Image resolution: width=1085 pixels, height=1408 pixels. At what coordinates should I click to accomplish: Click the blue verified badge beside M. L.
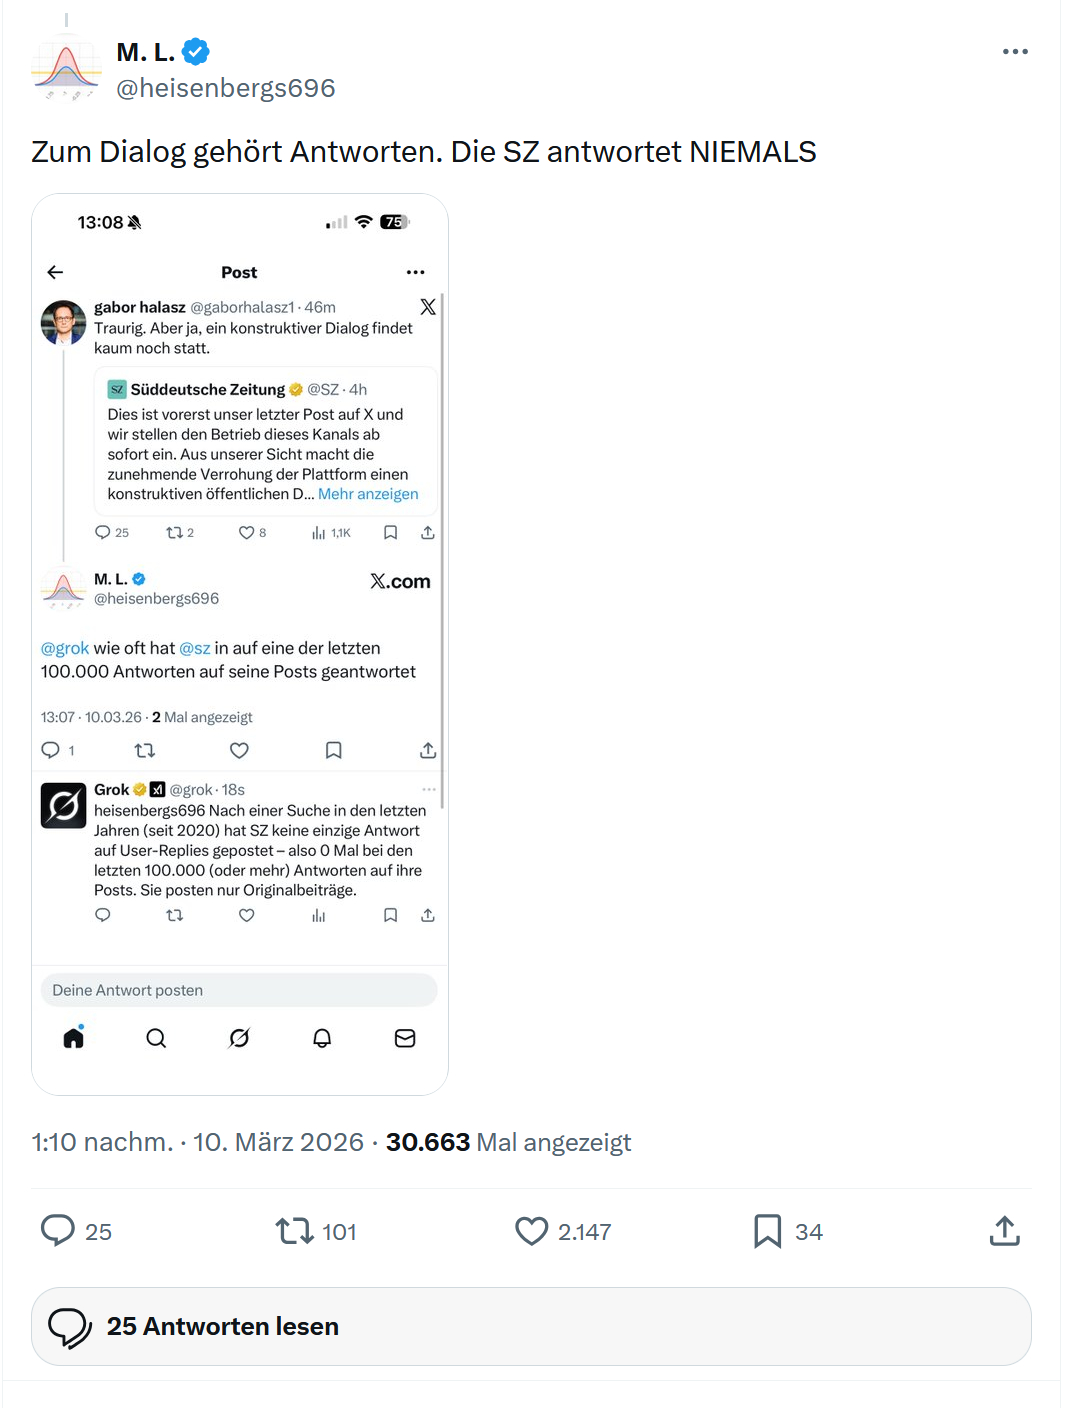[196, 51]
